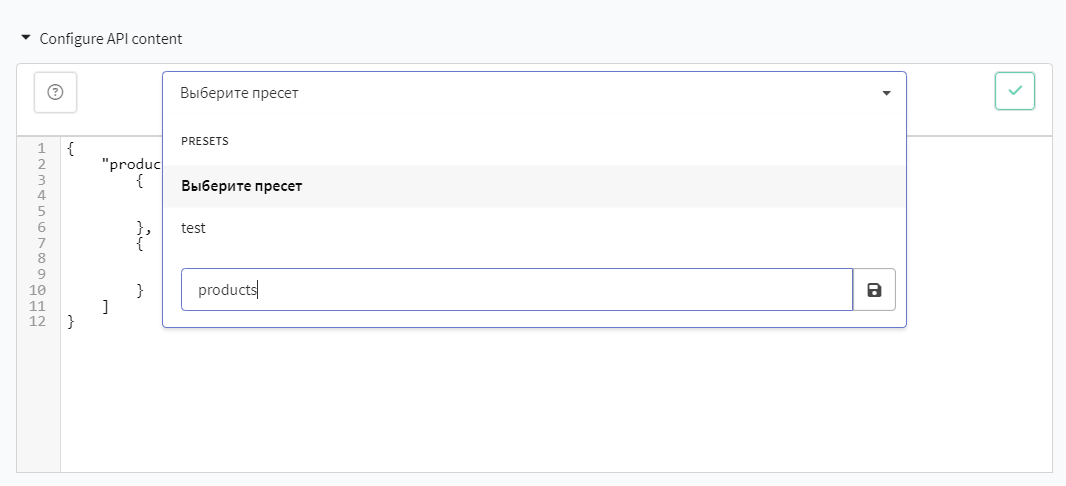Click the Configure API content label
The image size is (1066, 486).
[111, 39]
